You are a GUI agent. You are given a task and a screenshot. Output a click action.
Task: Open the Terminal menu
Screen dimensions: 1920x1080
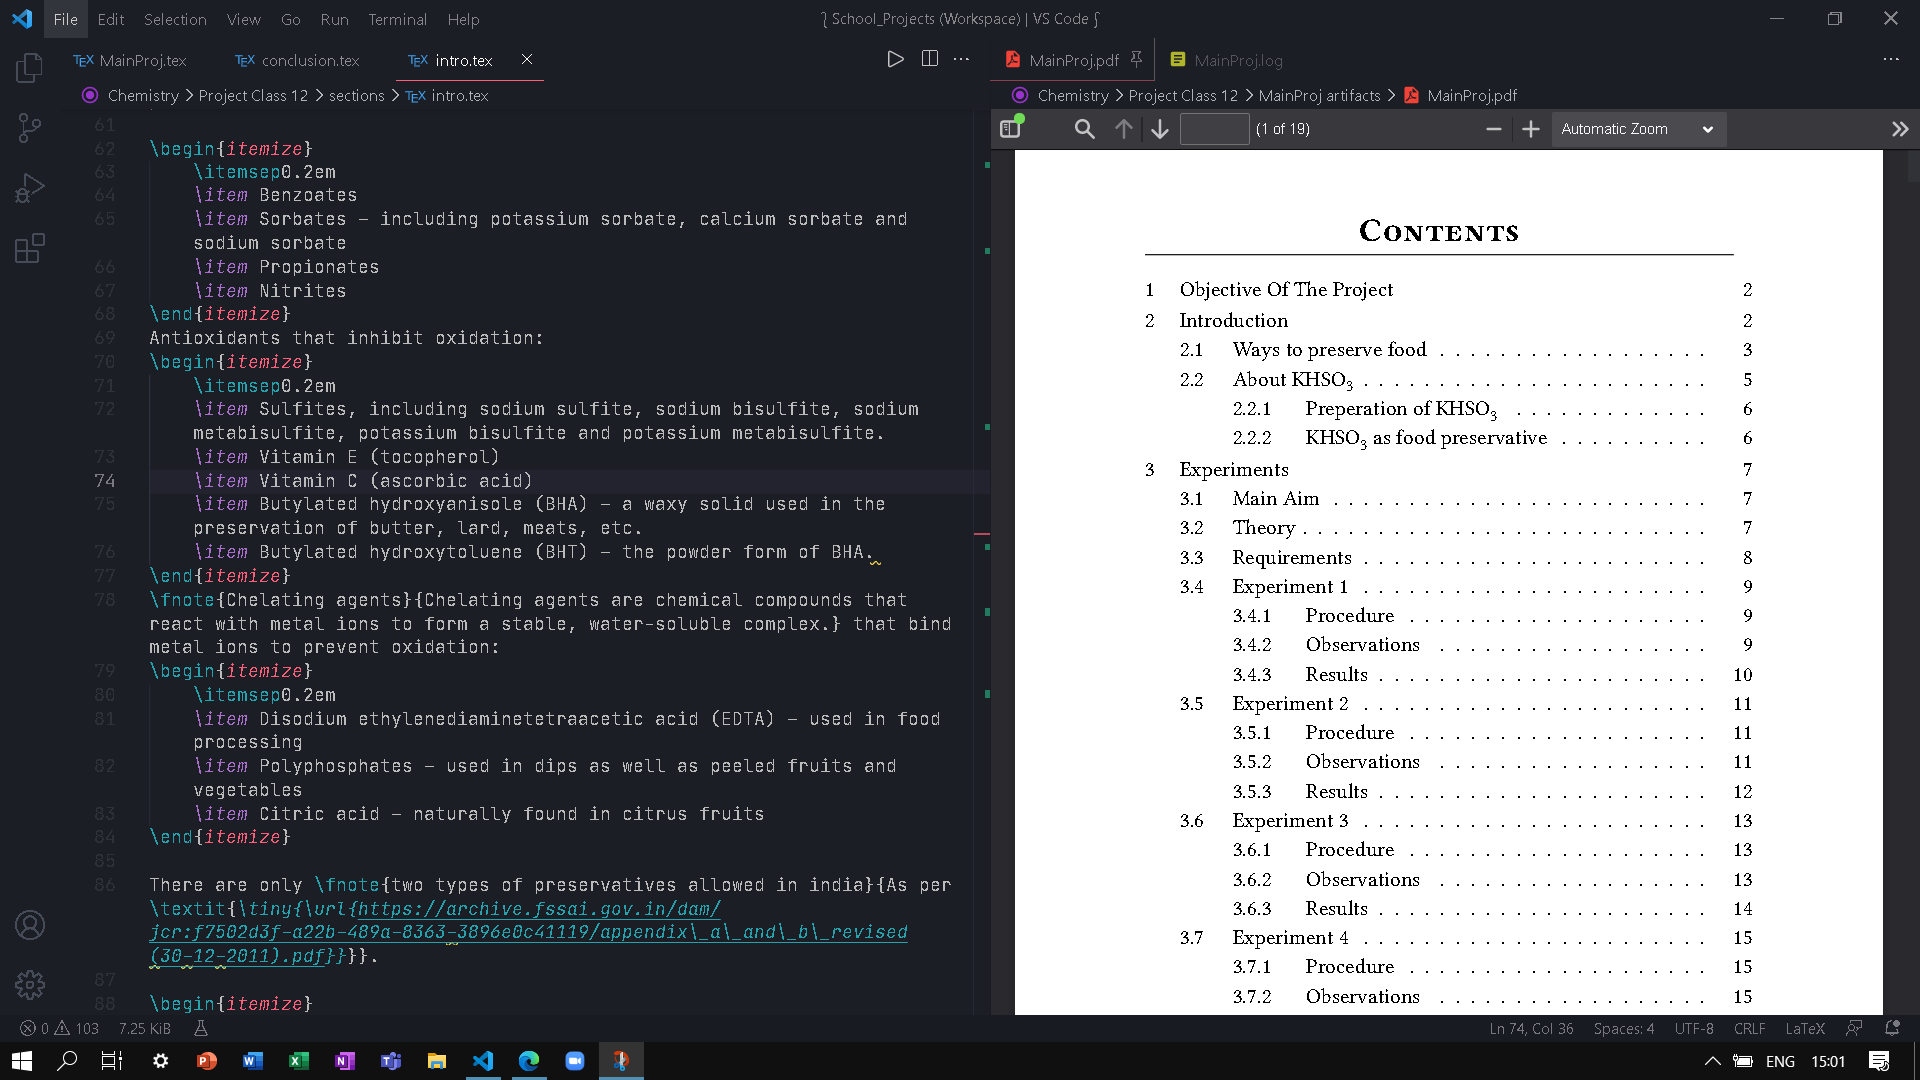tap(397, 19)
